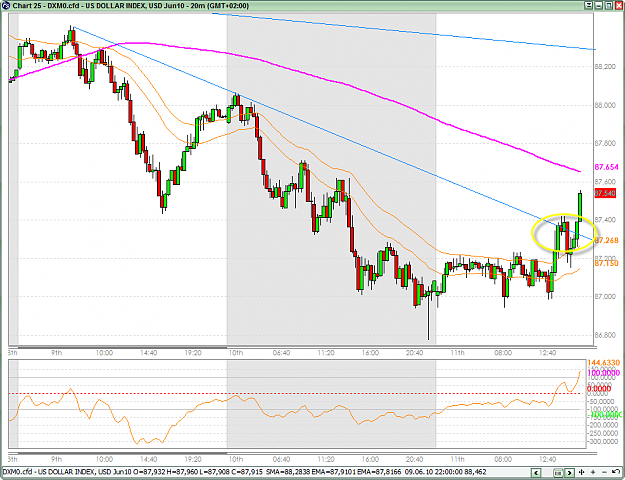Click EMA=87,9101 in the status bar
The height and width of the screenshot is (480, 625).
coord(334,472)
